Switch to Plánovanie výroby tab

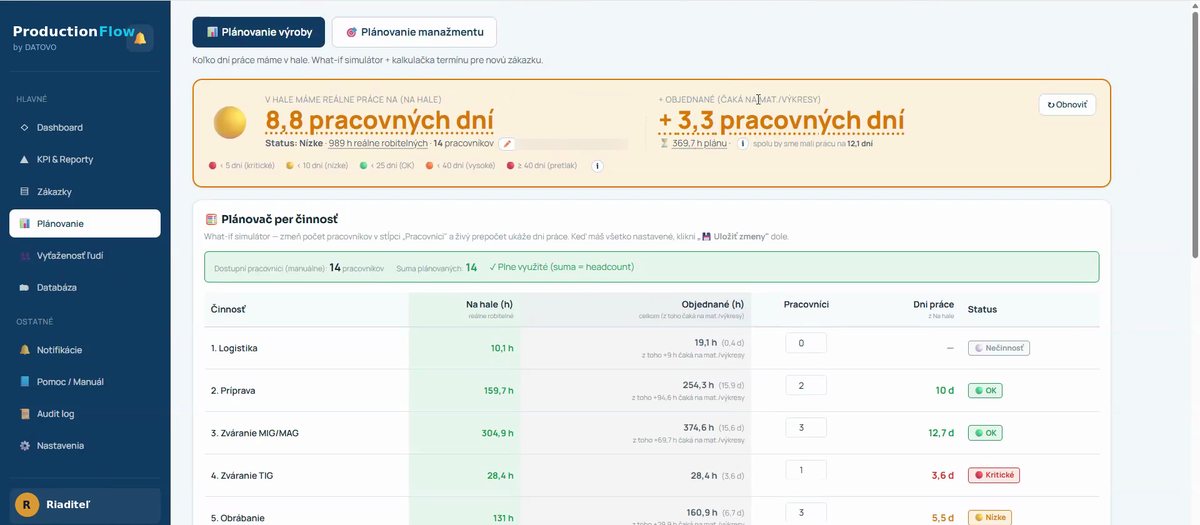259,32
